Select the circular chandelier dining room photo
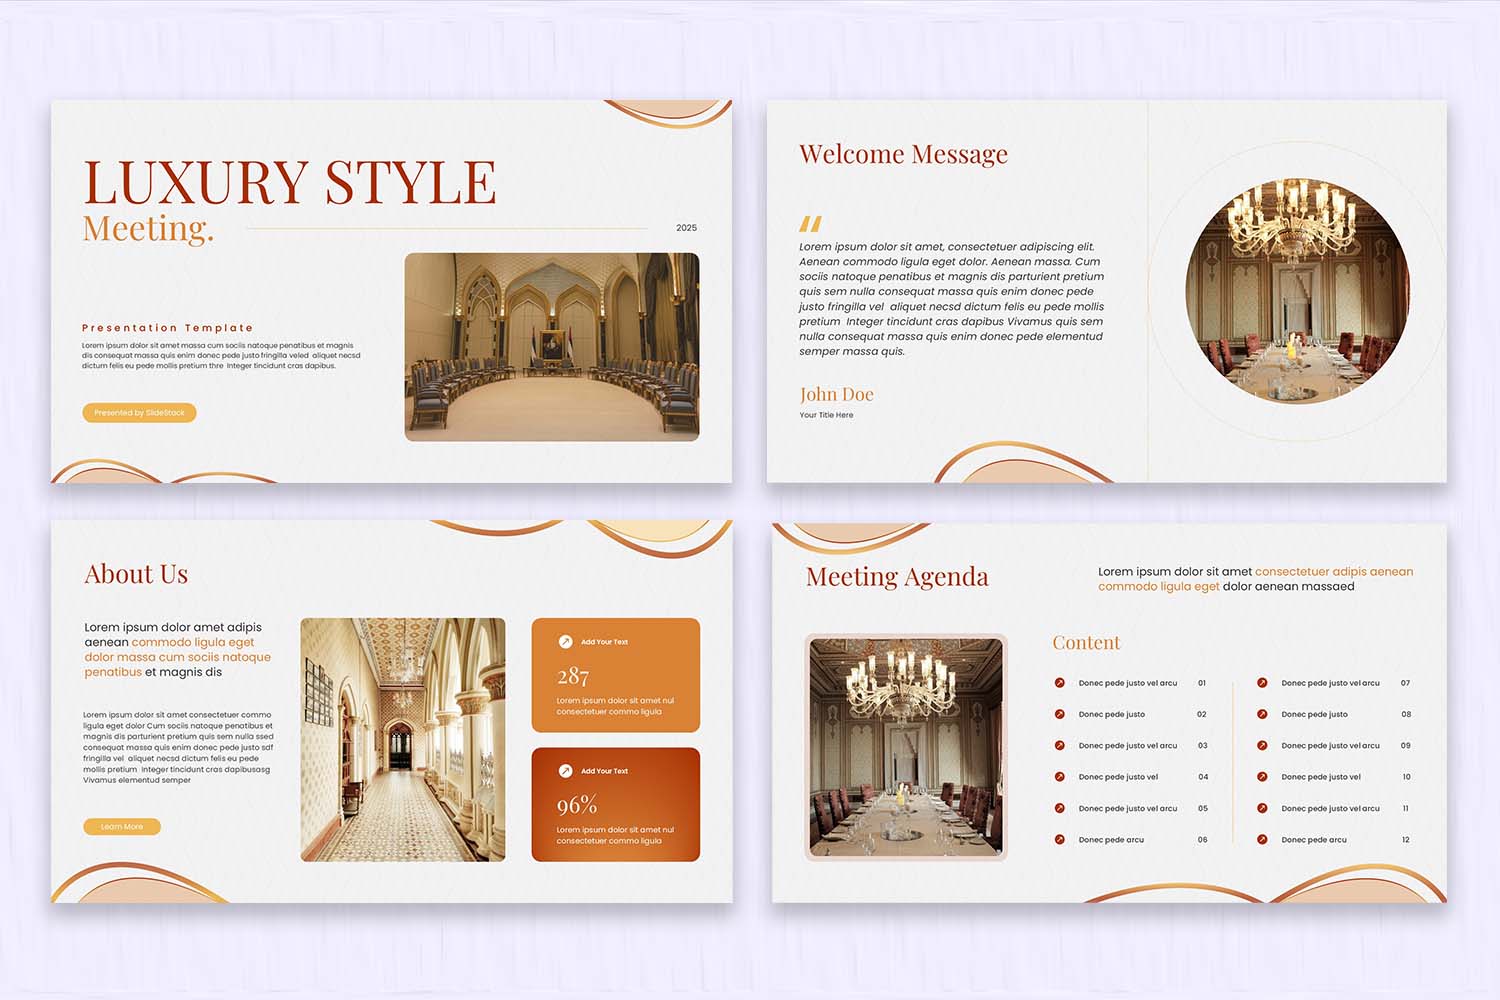Screen dimensions: 1500x1000 tap(1297, 291)
